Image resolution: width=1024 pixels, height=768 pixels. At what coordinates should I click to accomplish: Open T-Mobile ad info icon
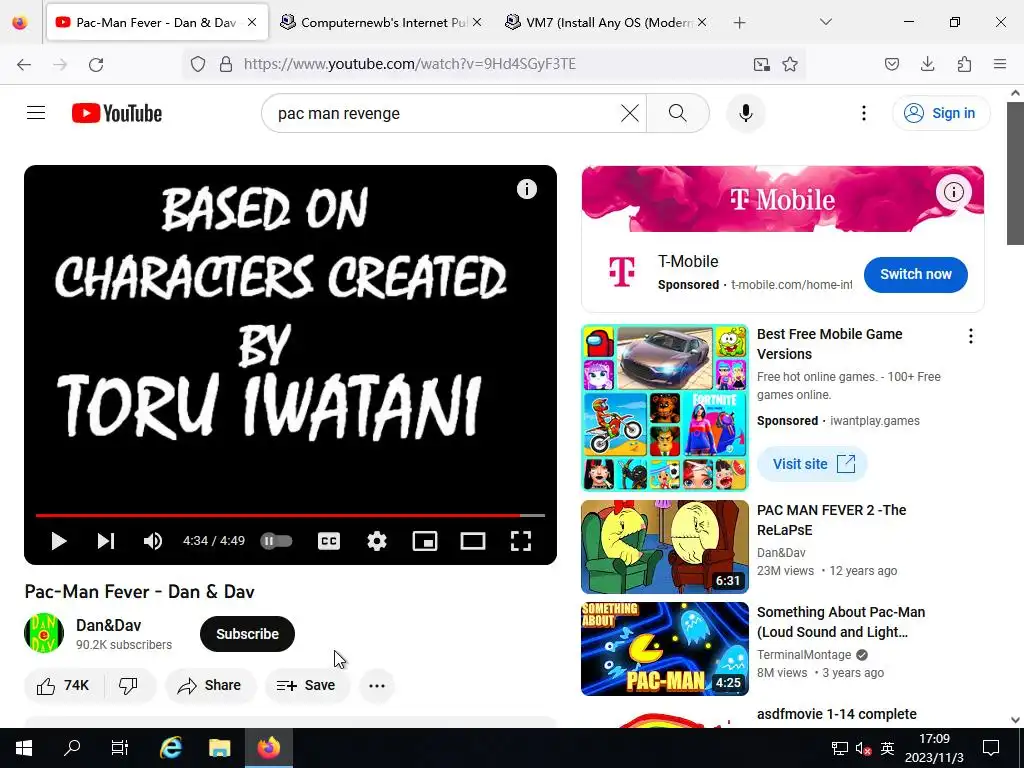tap(953, 192)
